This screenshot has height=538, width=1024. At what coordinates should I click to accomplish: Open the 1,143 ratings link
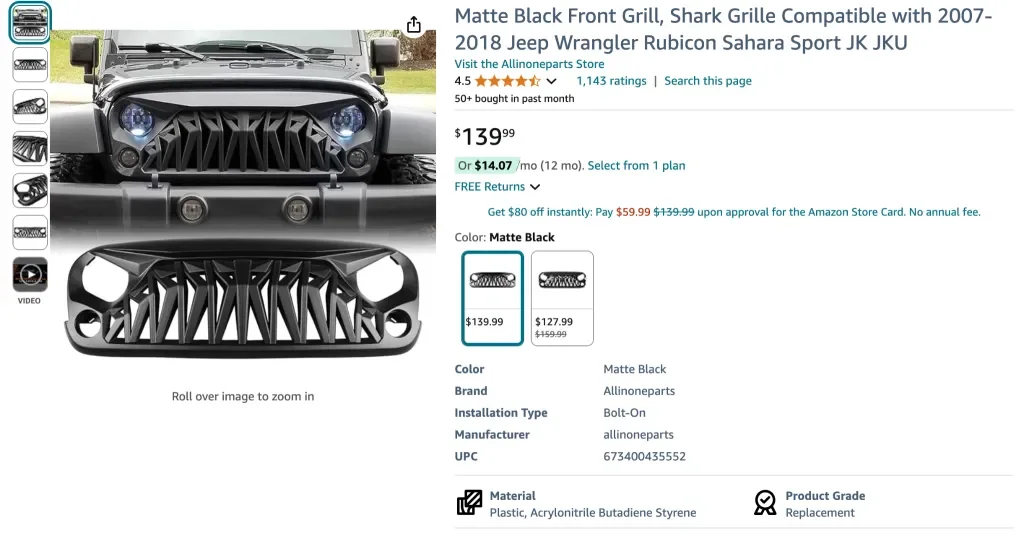[x=611, y=81]
